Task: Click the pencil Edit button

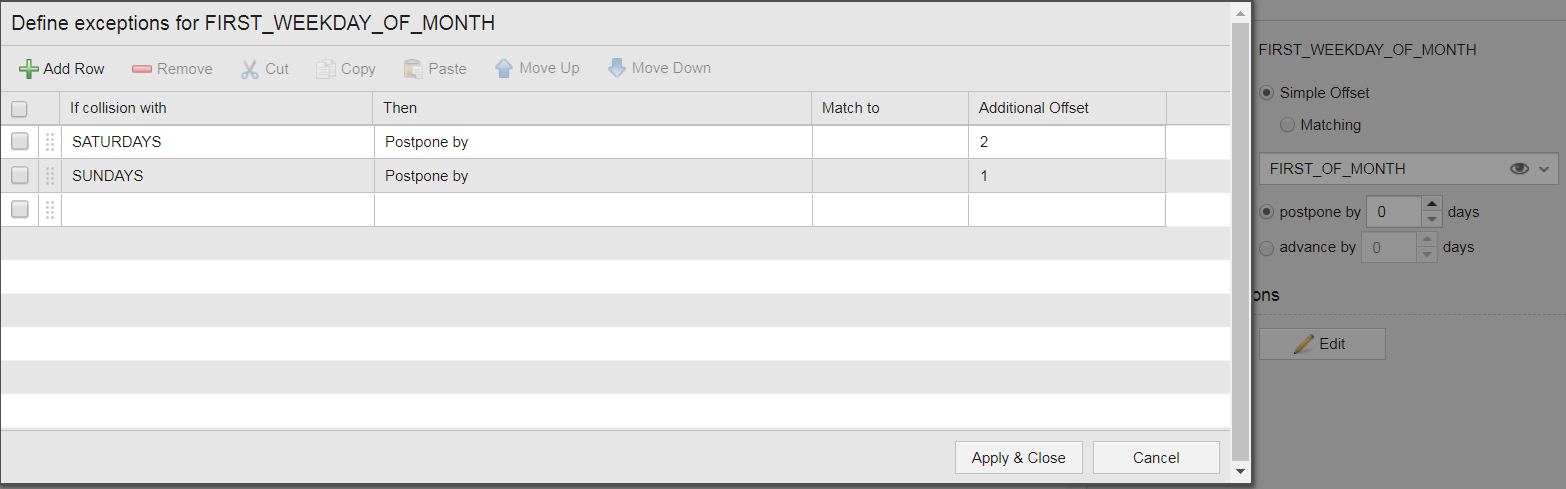Action: click(1322, 343)
